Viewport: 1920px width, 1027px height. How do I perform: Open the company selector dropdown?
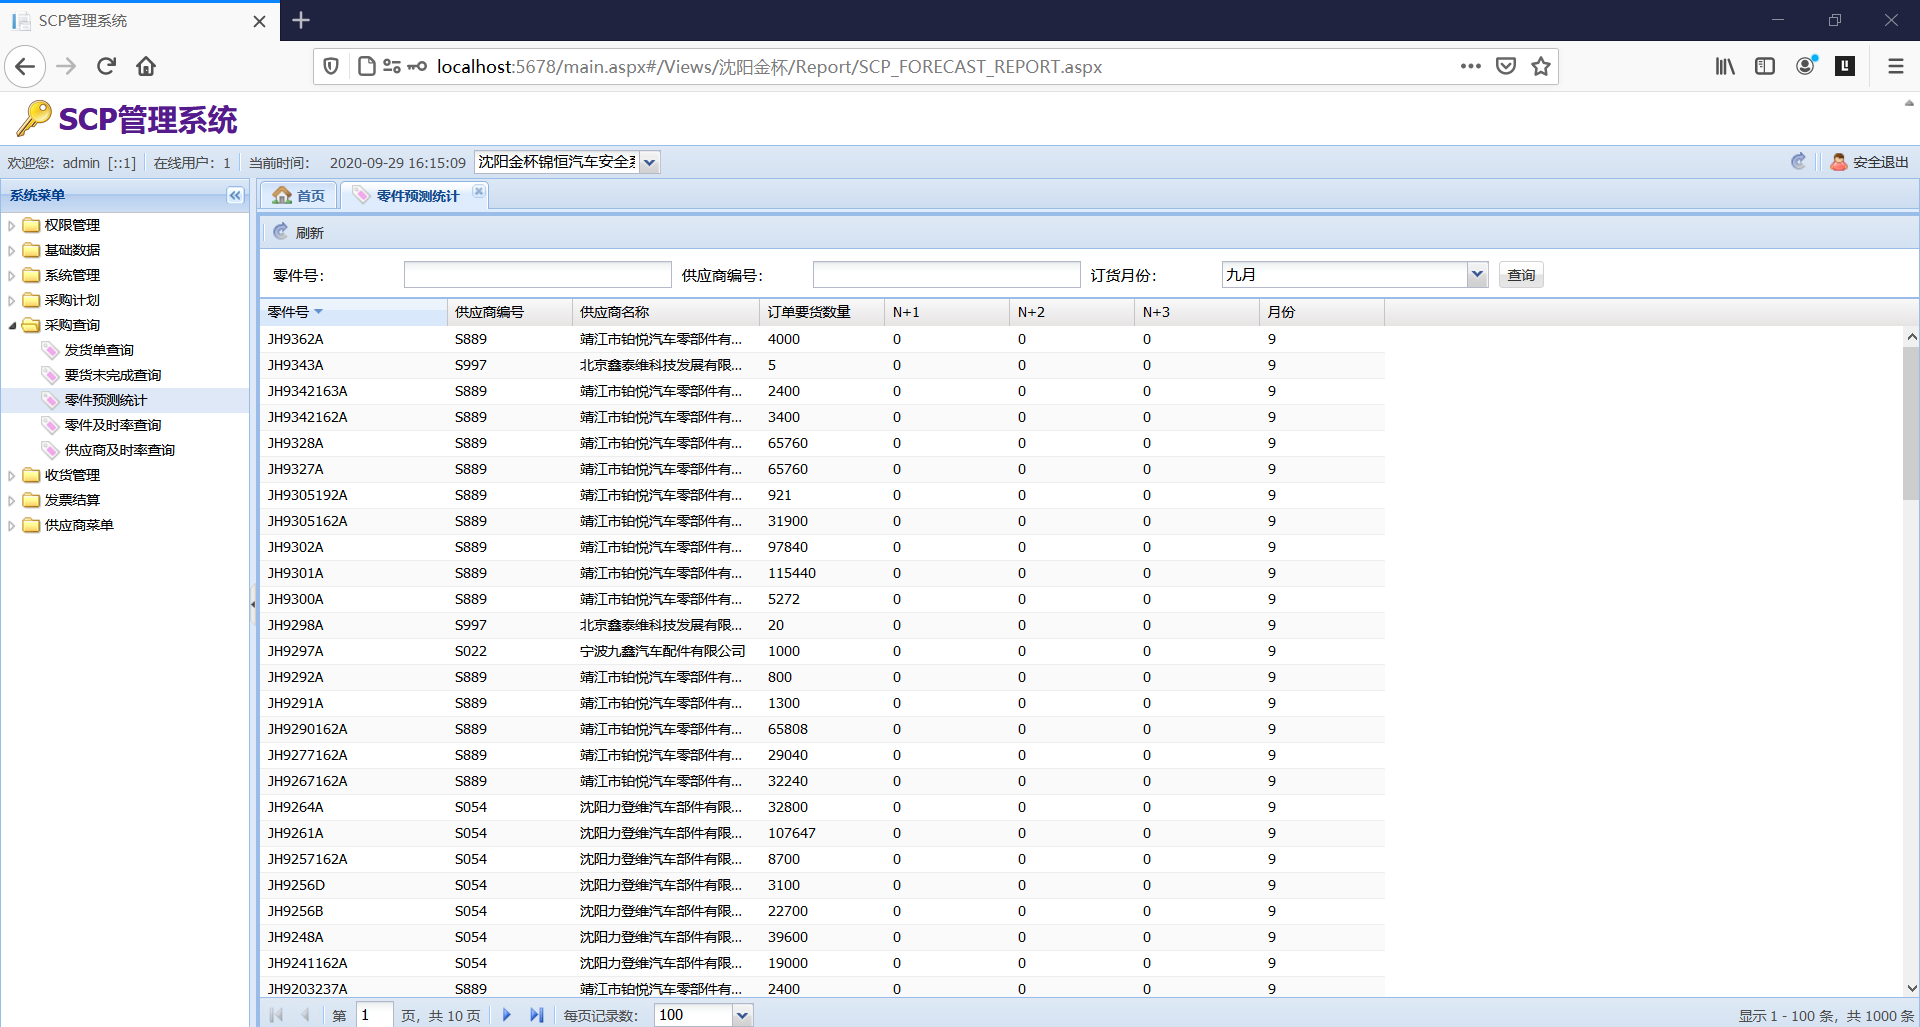650,162
